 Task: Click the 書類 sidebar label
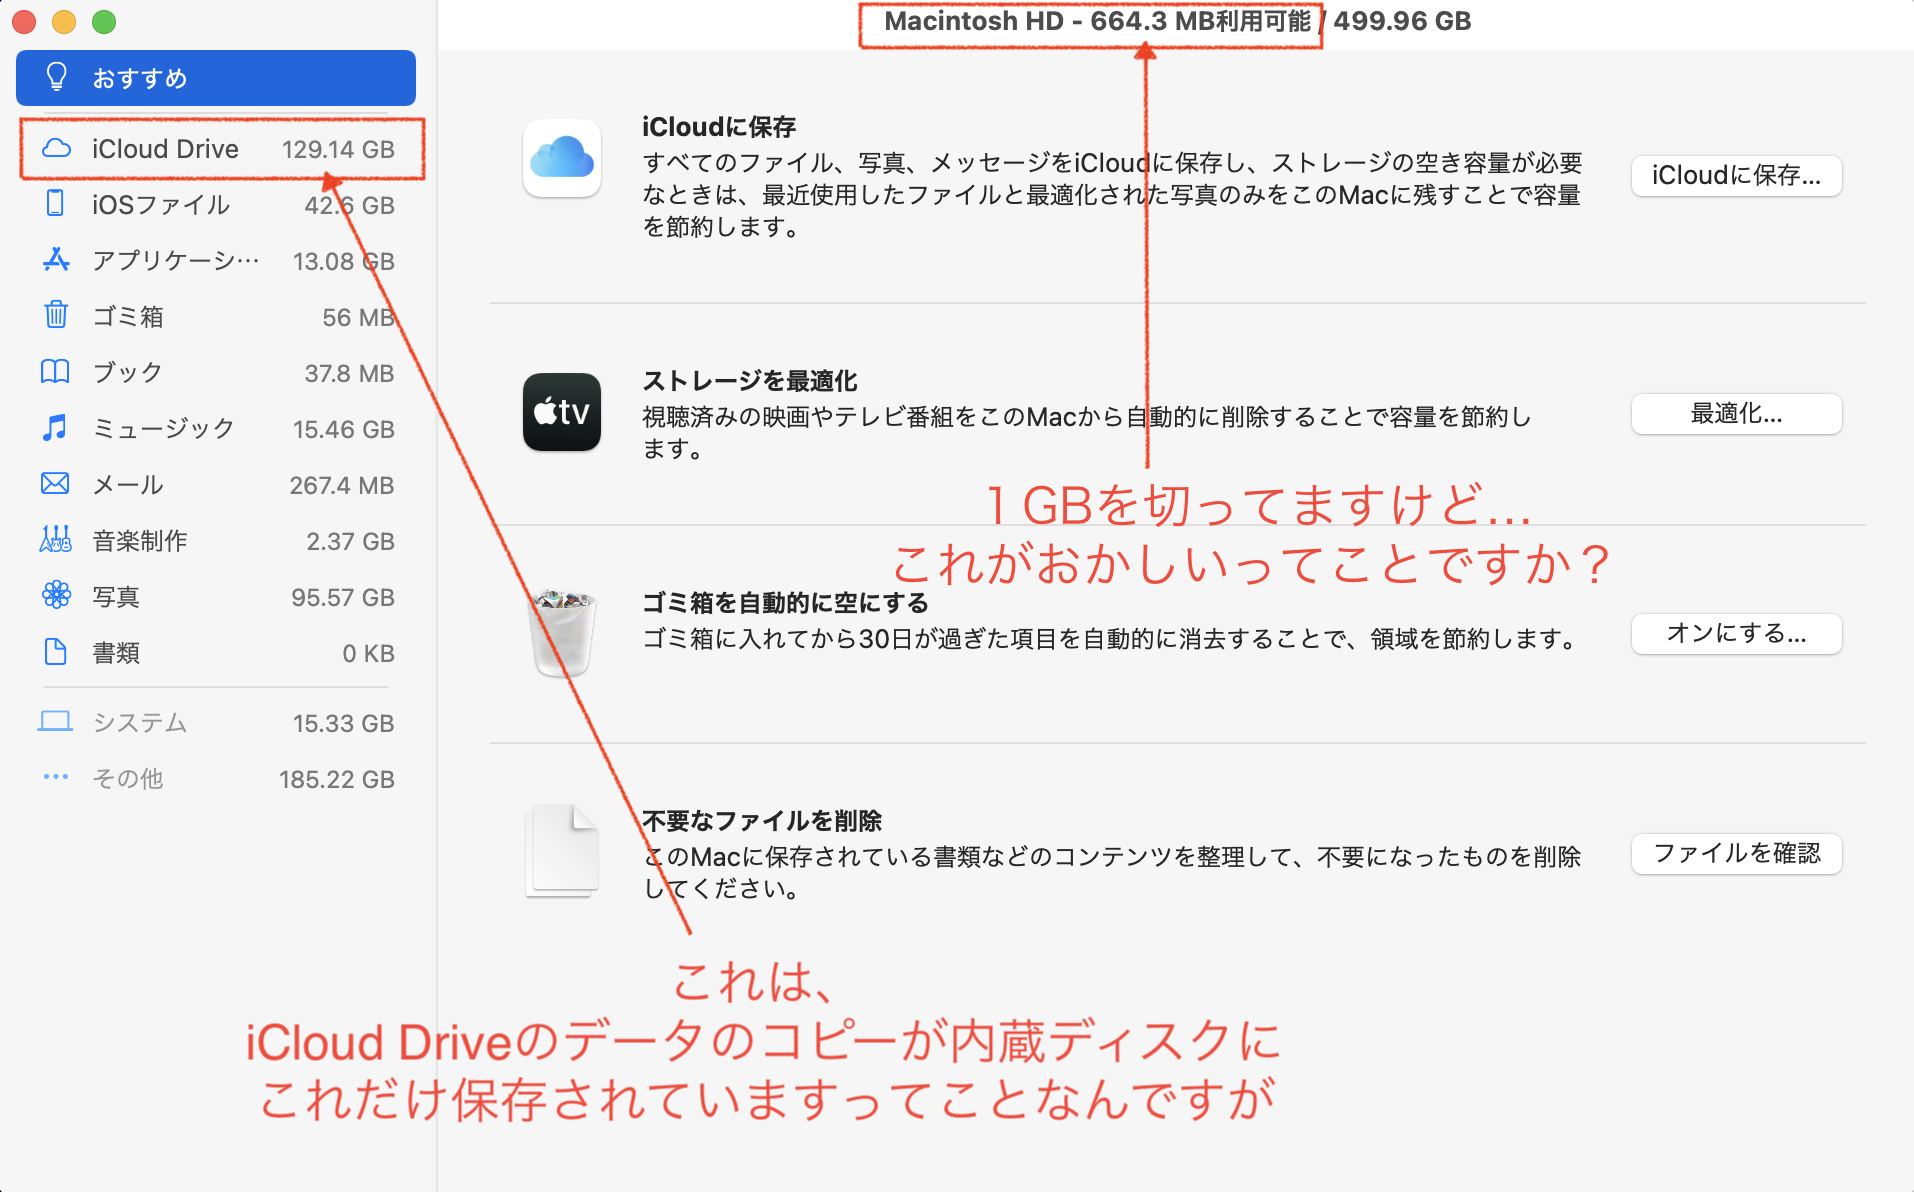tap(116, 653)
